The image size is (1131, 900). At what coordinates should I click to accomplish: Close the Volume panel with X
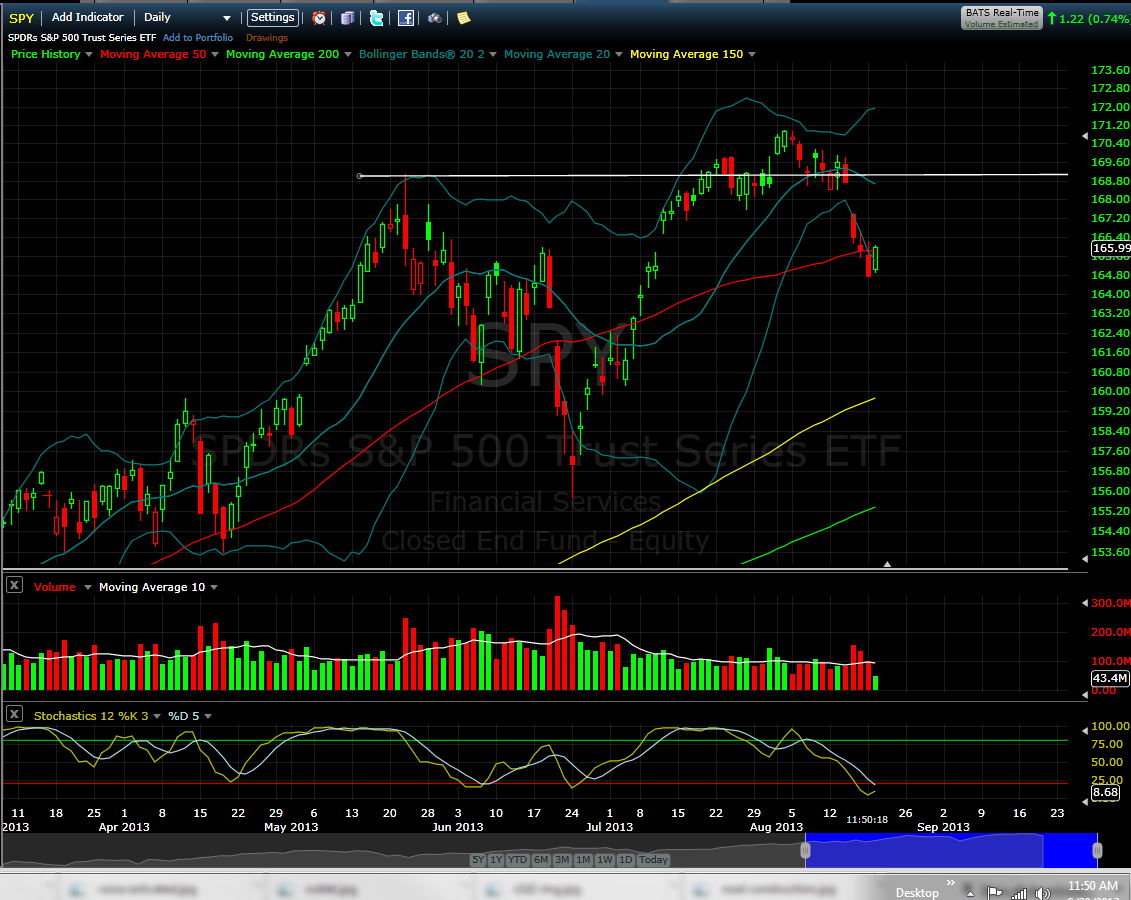(x=14, y=585)
